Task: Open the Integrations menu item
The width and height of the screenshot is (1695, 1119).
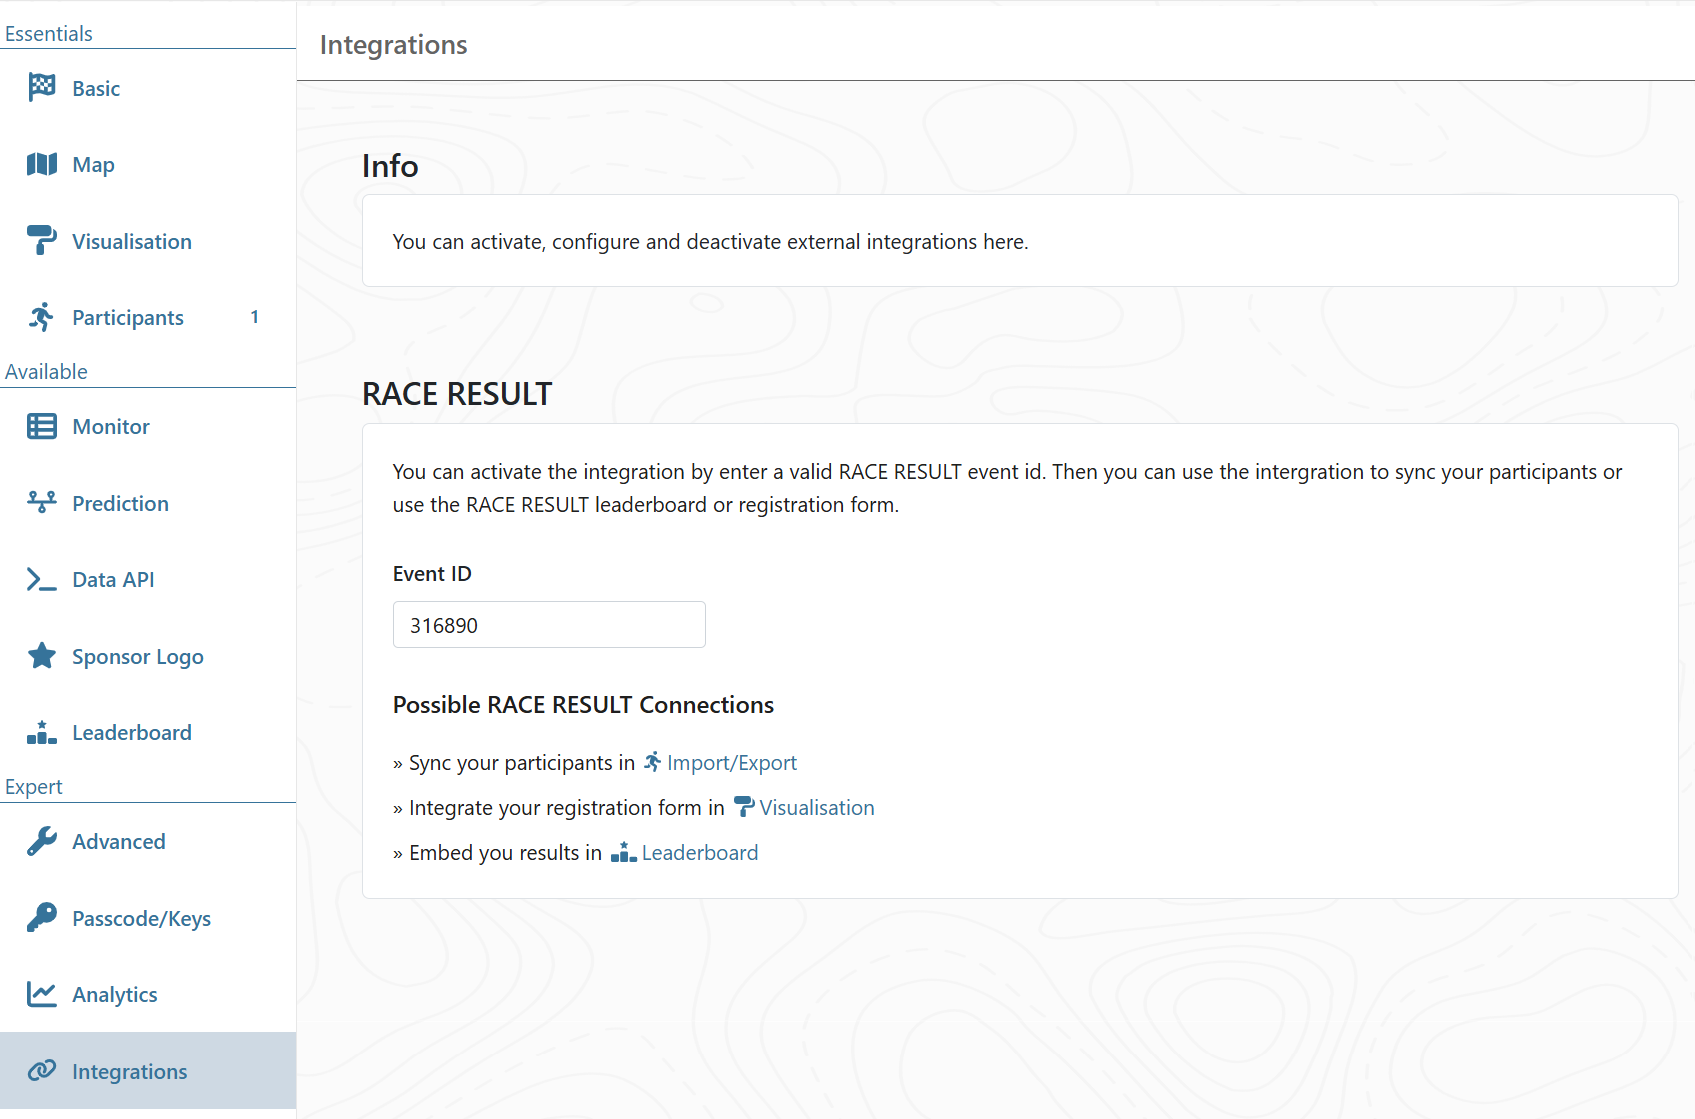Action: [x=129, y=1071]
